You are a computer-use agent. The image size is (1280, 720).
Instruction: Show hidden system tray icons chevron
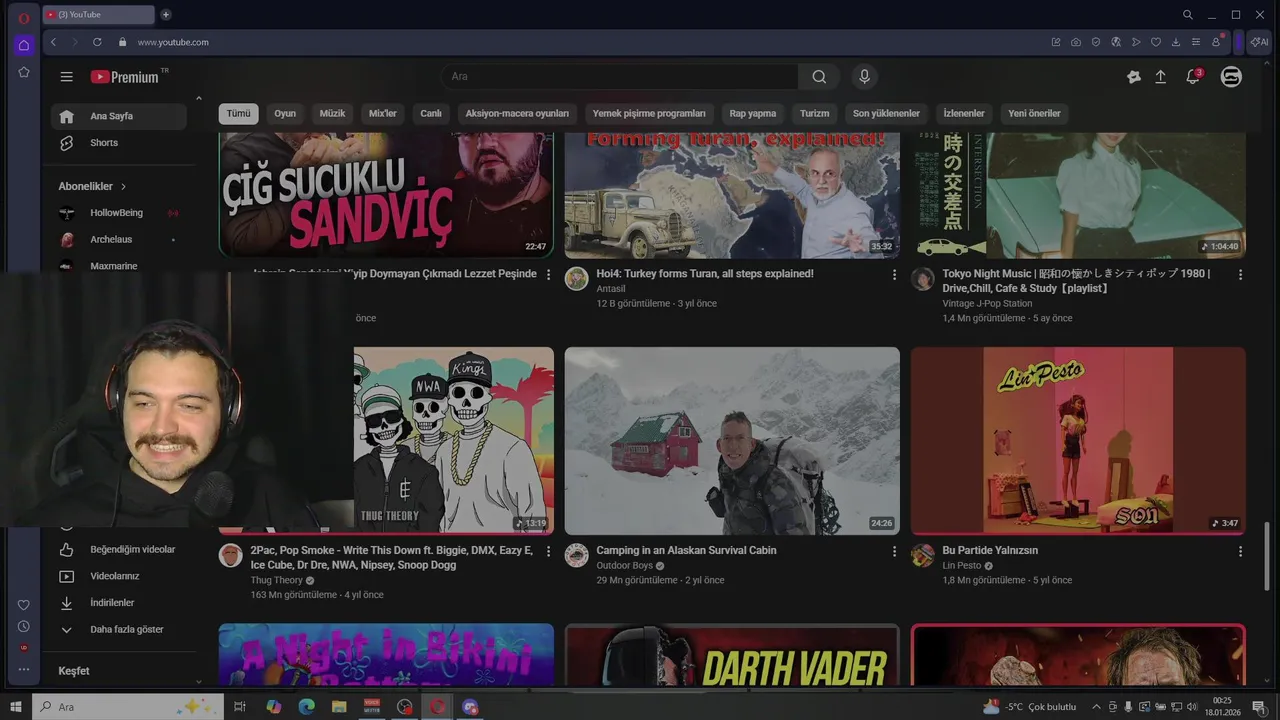point(1096,707)
